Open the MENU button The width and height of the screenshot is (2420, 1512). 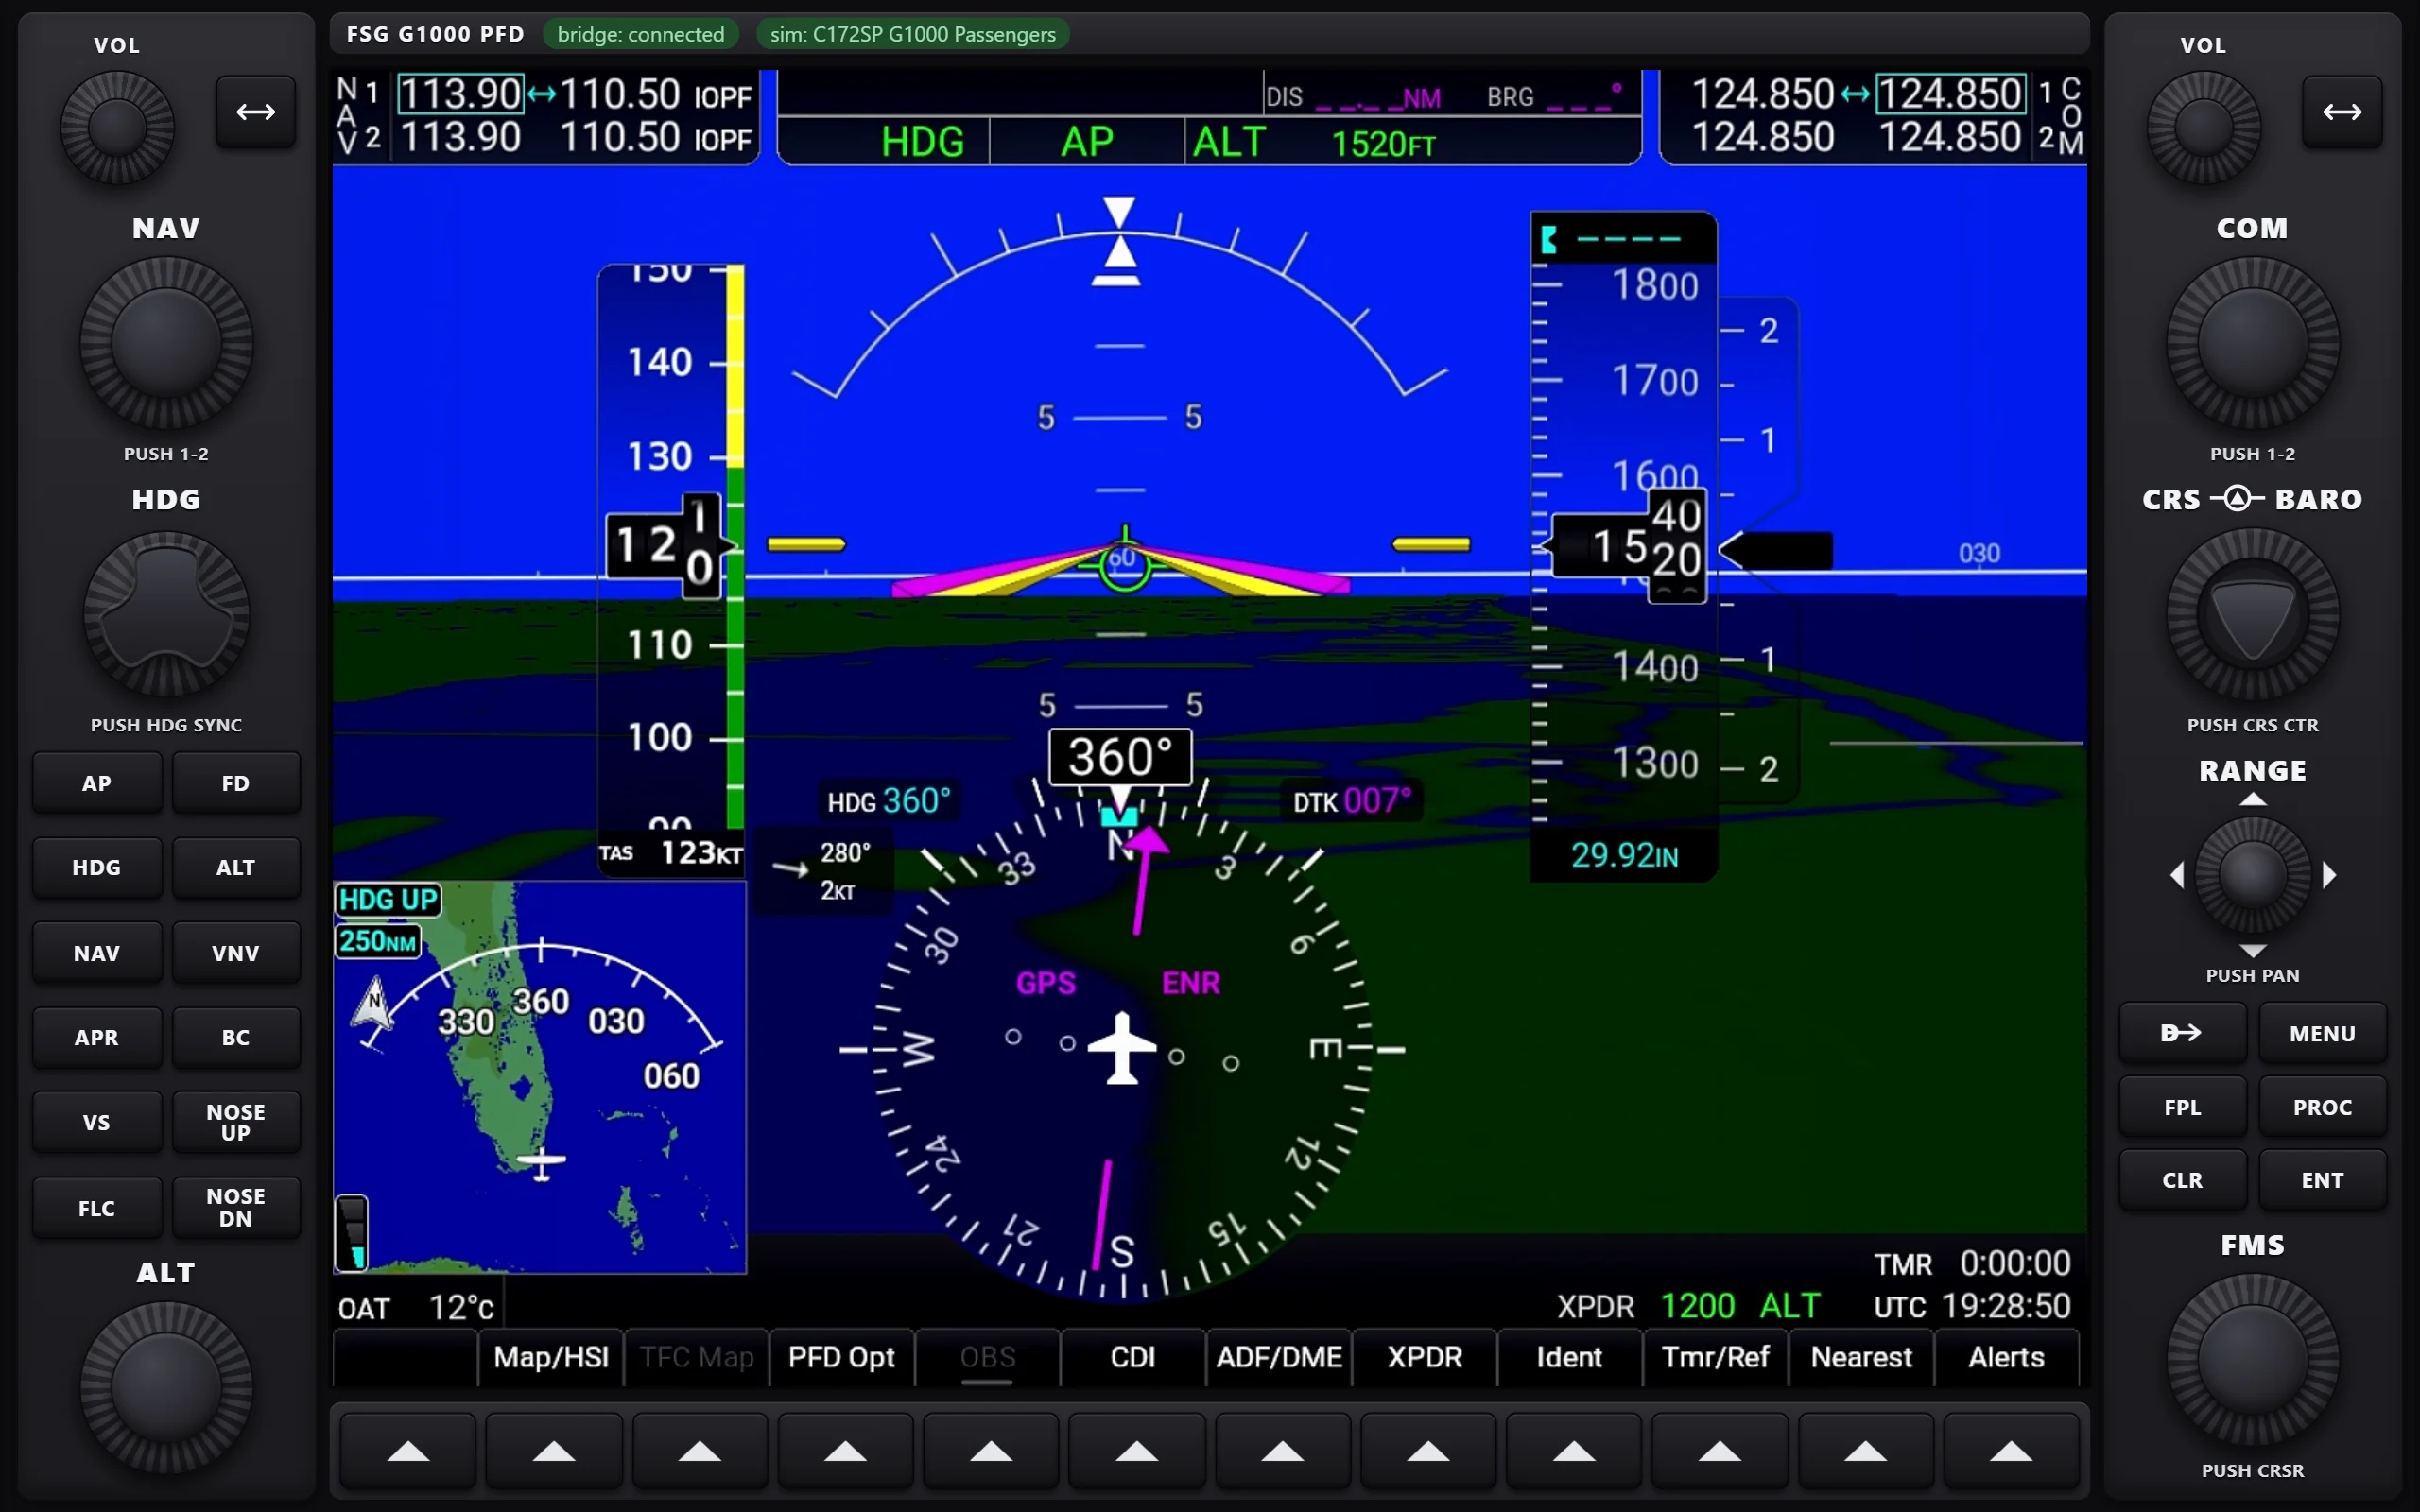click(2322, 1033)
